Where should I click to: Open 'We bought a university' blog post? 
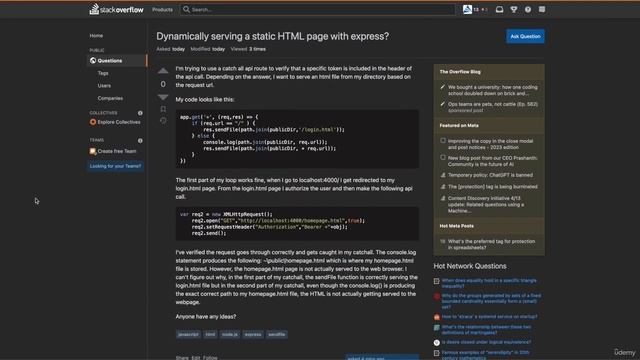[493, 90]
